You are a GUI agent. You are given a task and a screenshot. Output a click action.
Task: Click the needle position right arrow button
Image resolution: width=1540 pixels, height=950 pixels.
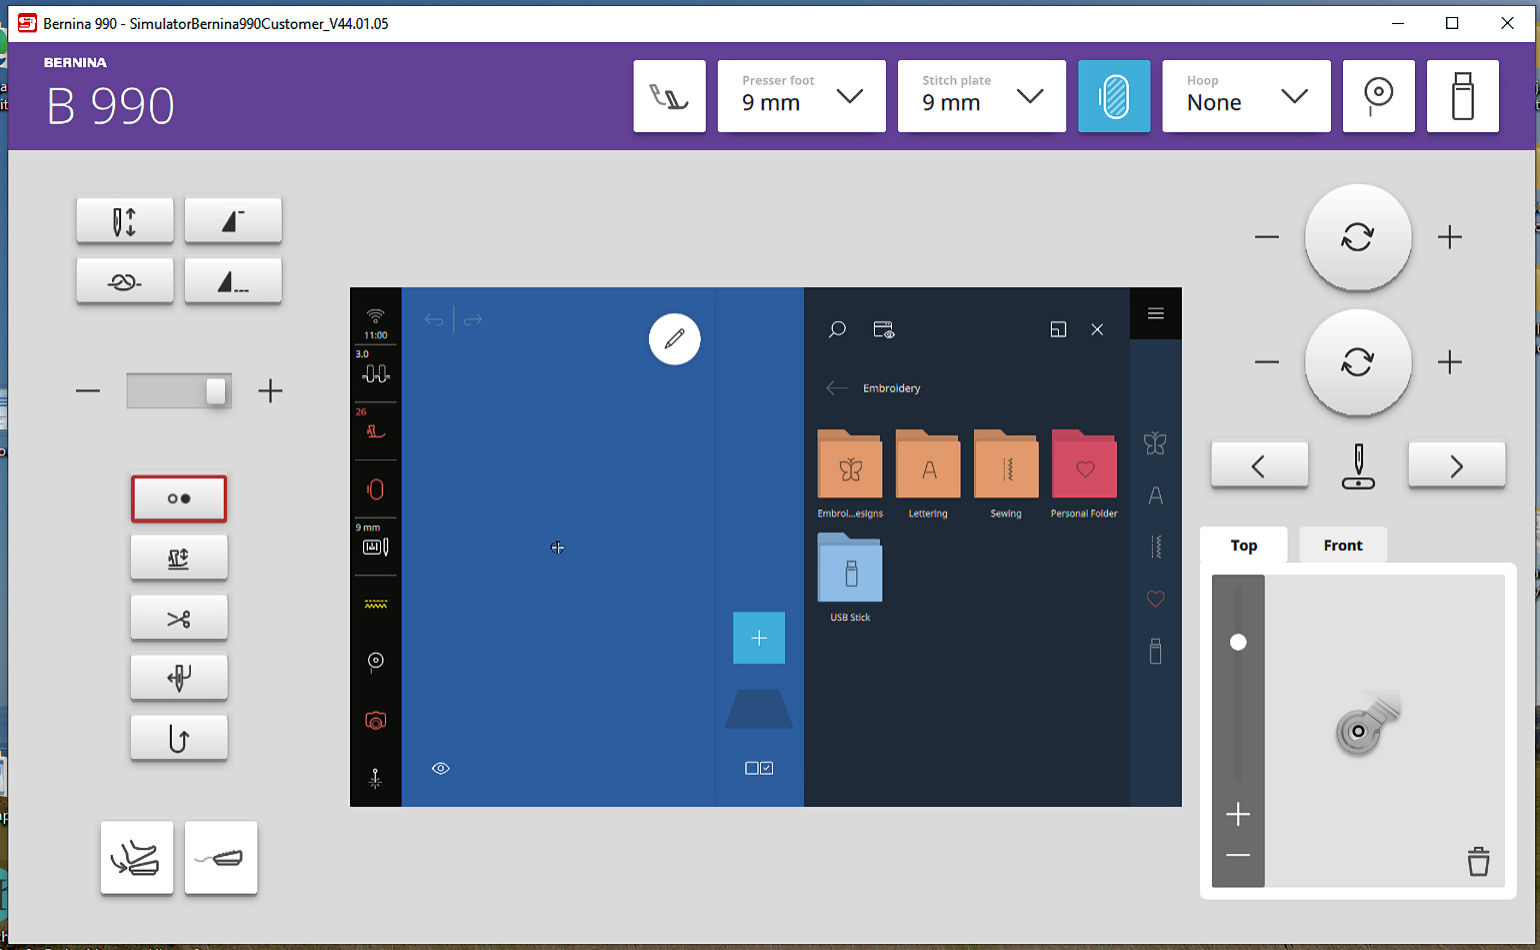point(1456,465)
